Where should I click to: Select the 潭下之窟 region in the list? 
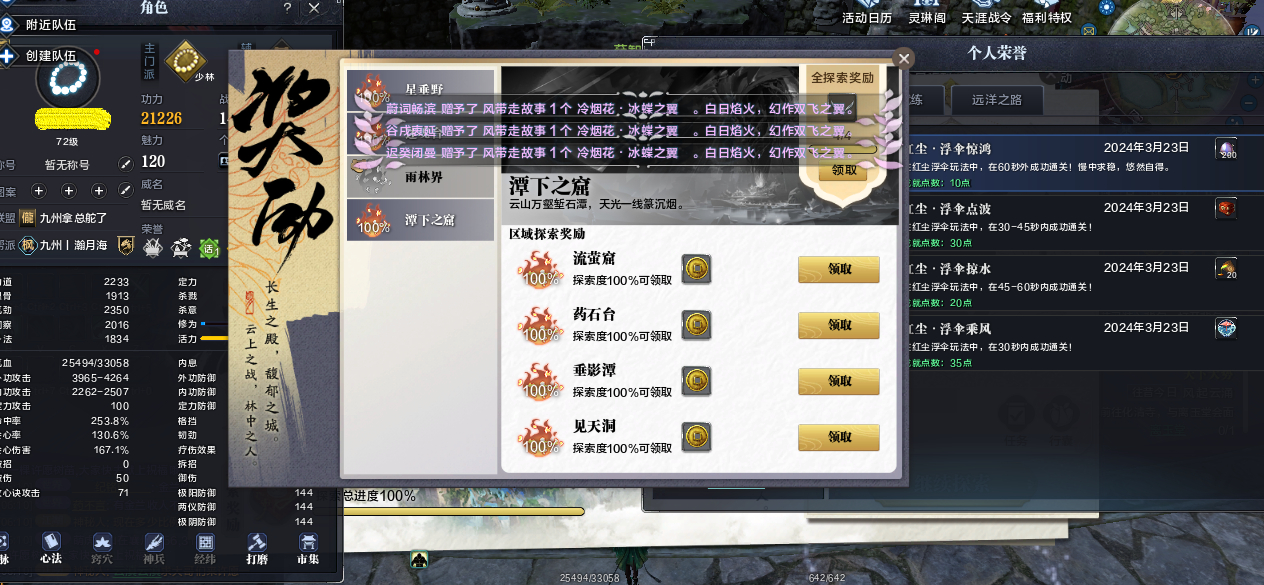421,220
